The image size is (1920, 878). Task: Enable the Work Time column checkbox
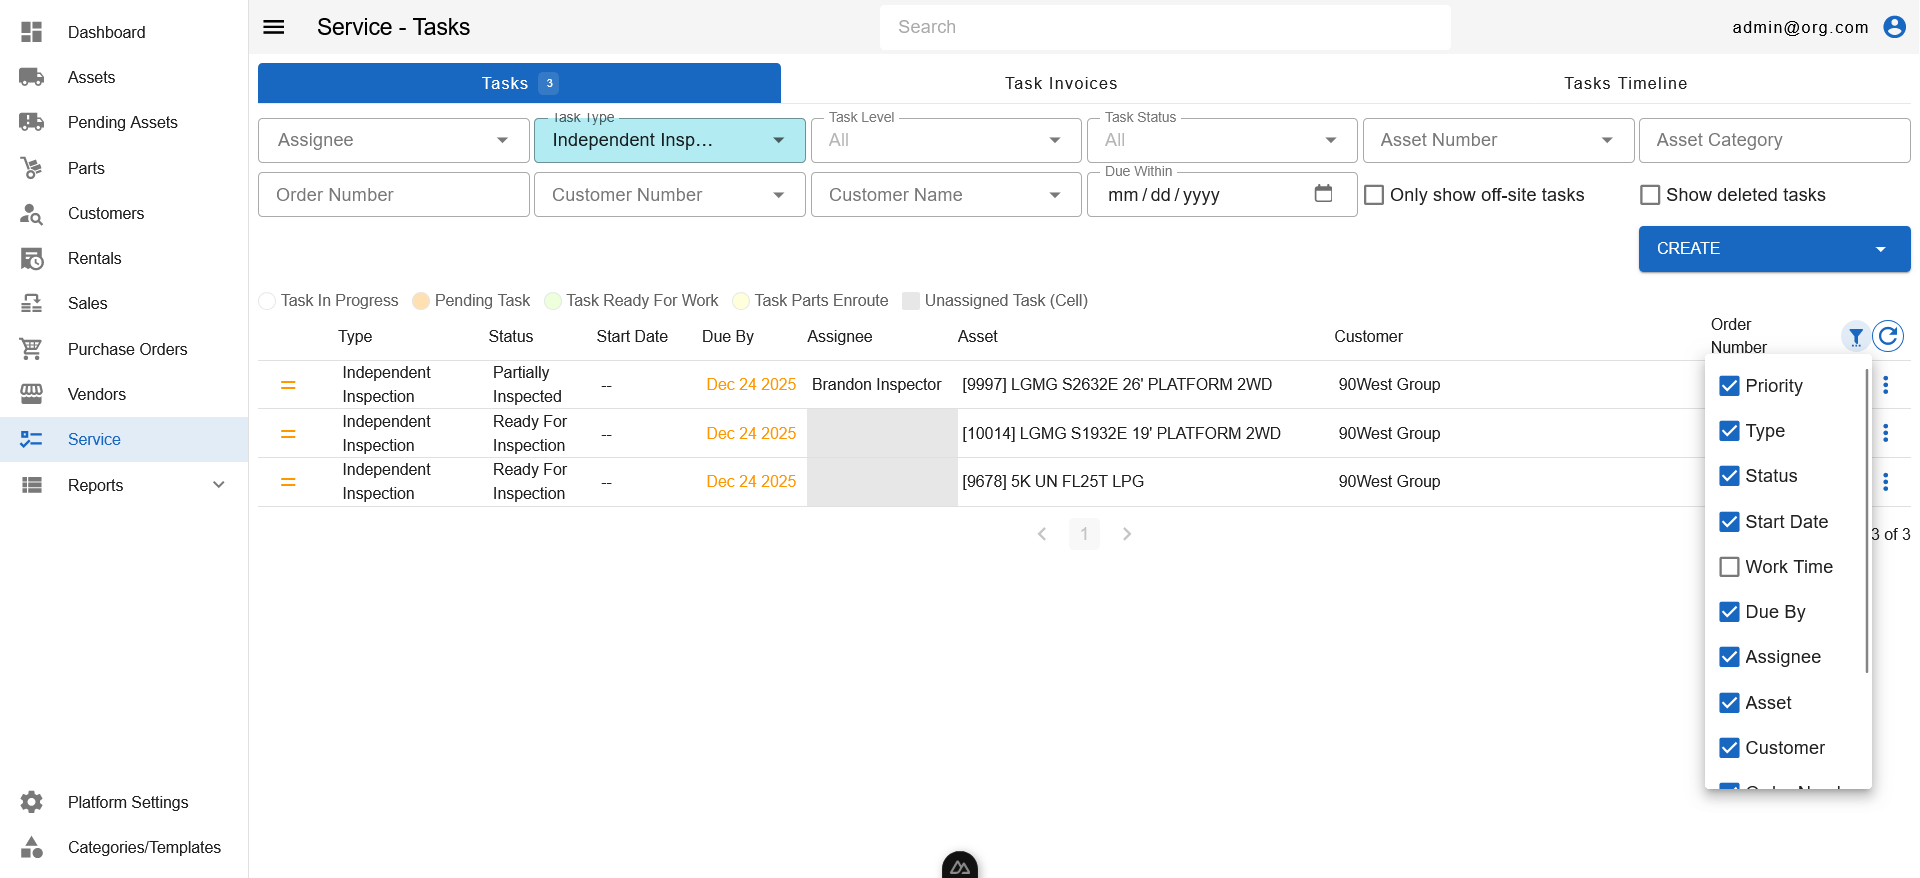(1729, 567)
